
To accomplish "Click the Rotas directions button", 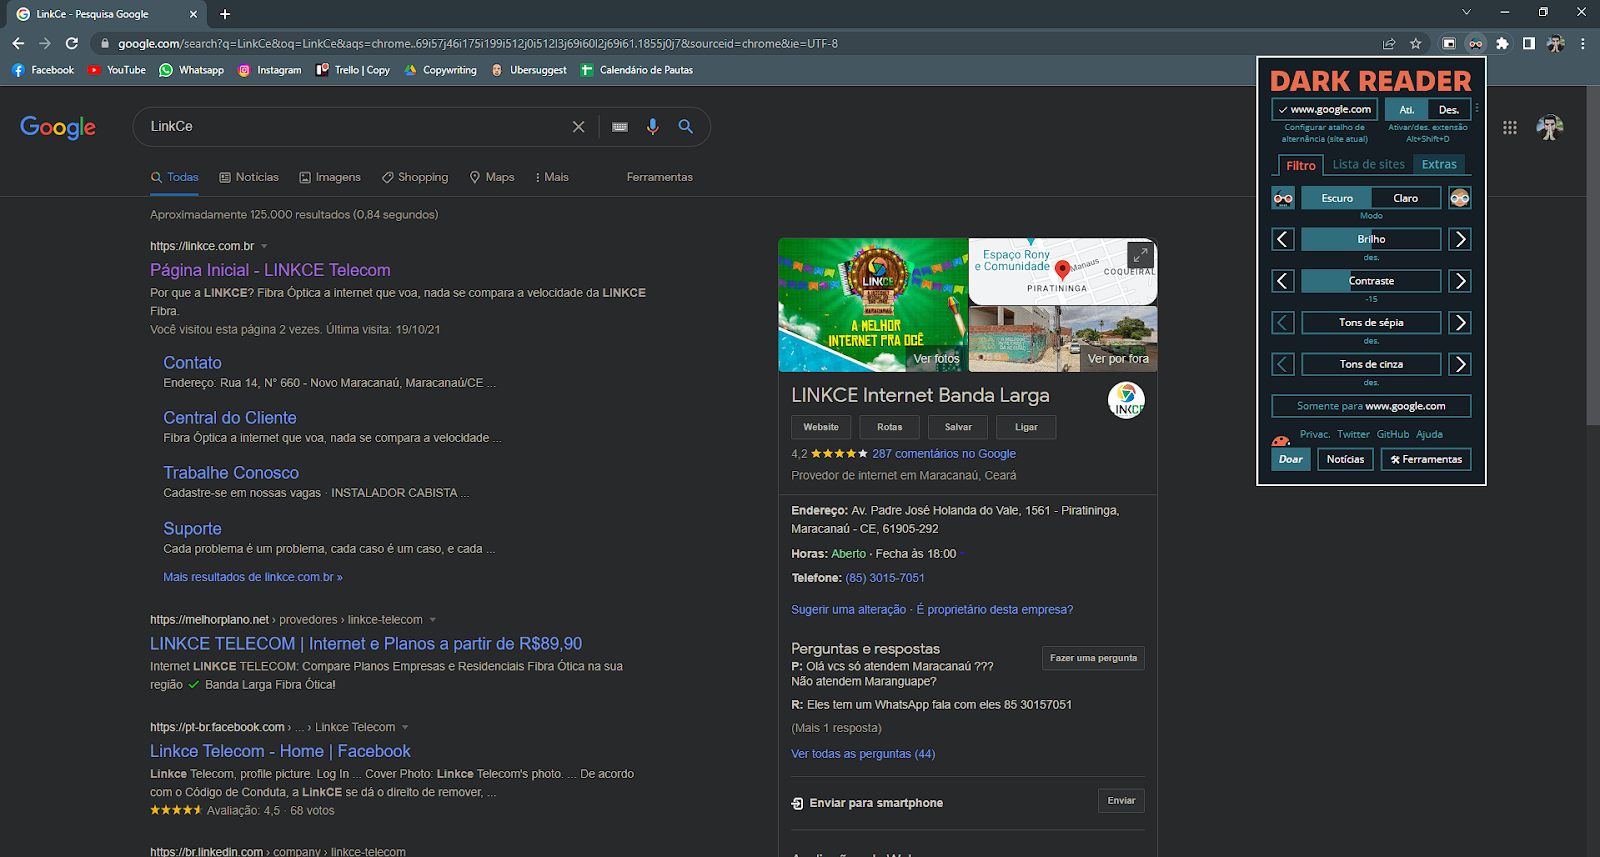I will 890,427.
